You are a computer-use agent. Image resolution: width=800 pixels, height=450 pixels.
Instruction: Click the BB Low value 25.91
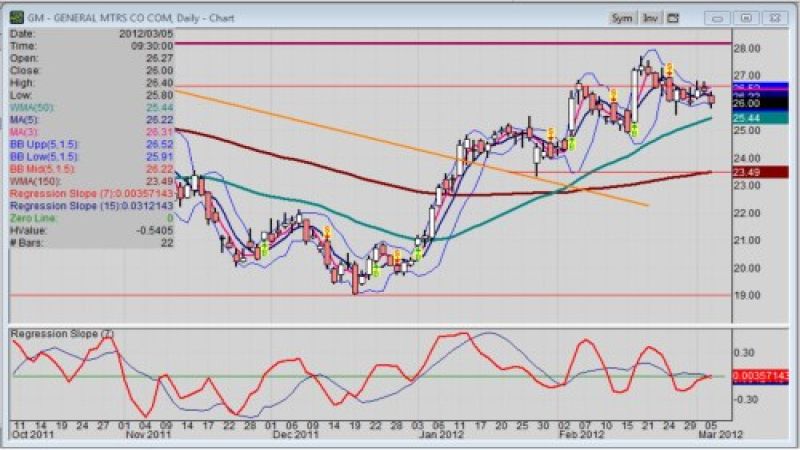pos(160,157)
